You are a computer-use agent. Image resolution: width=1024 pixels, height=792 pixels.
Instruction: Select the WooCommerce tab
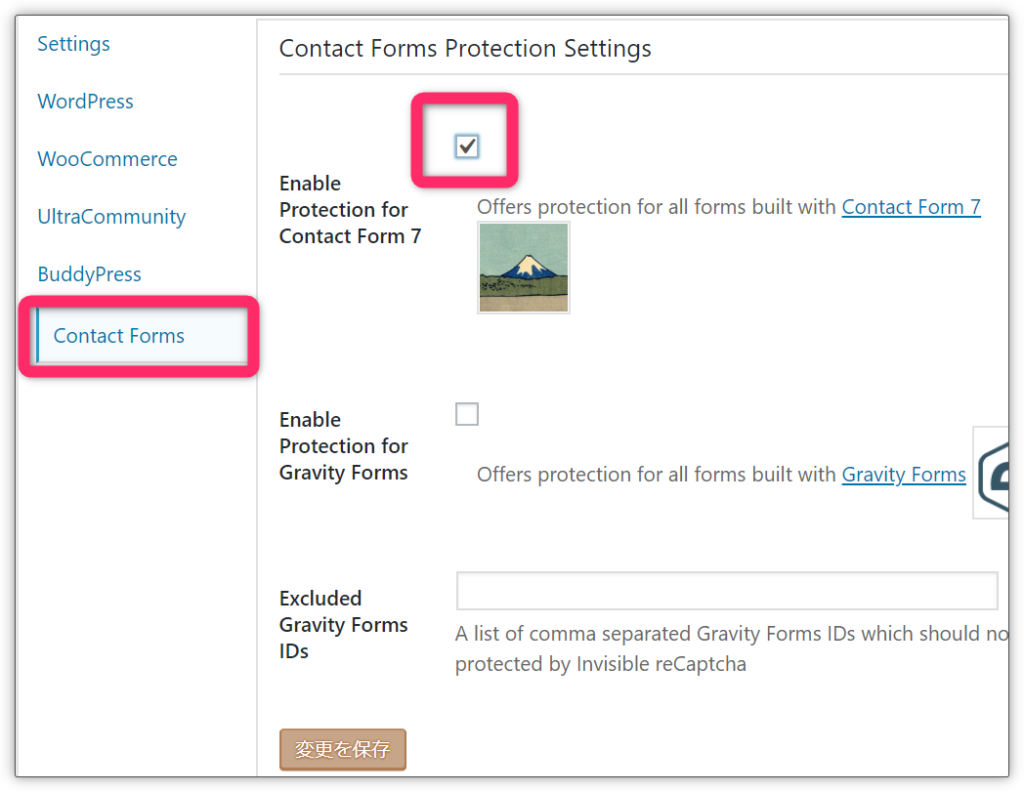click(107, 159)
